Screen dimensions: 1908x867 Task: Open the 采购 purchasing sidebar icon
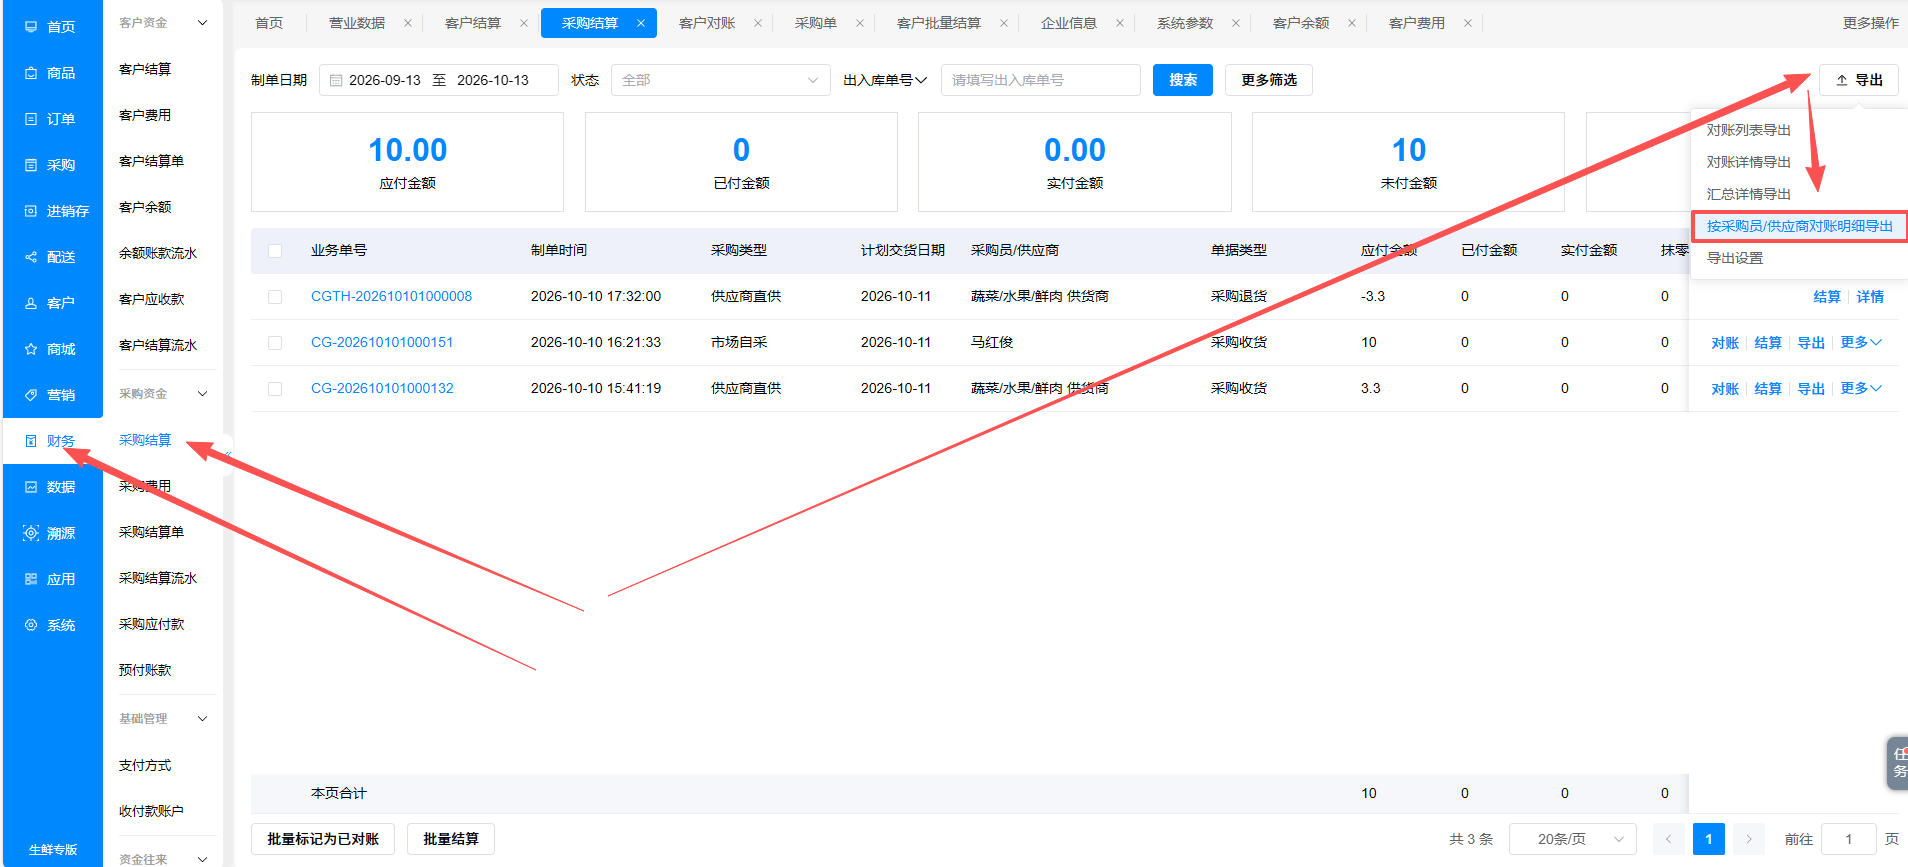31,165
